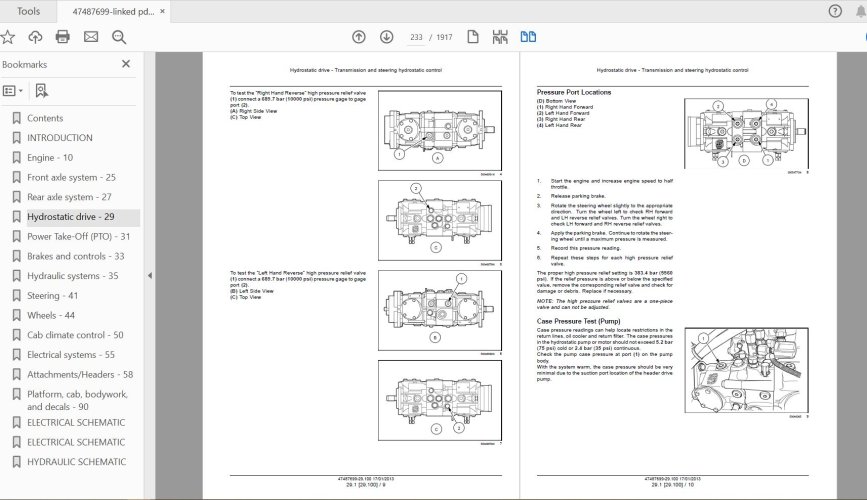The width and height of the screenshot is (867, 500).
Task: Jump to Cab climate control - 50 bookmark
Action: [75, 335]
